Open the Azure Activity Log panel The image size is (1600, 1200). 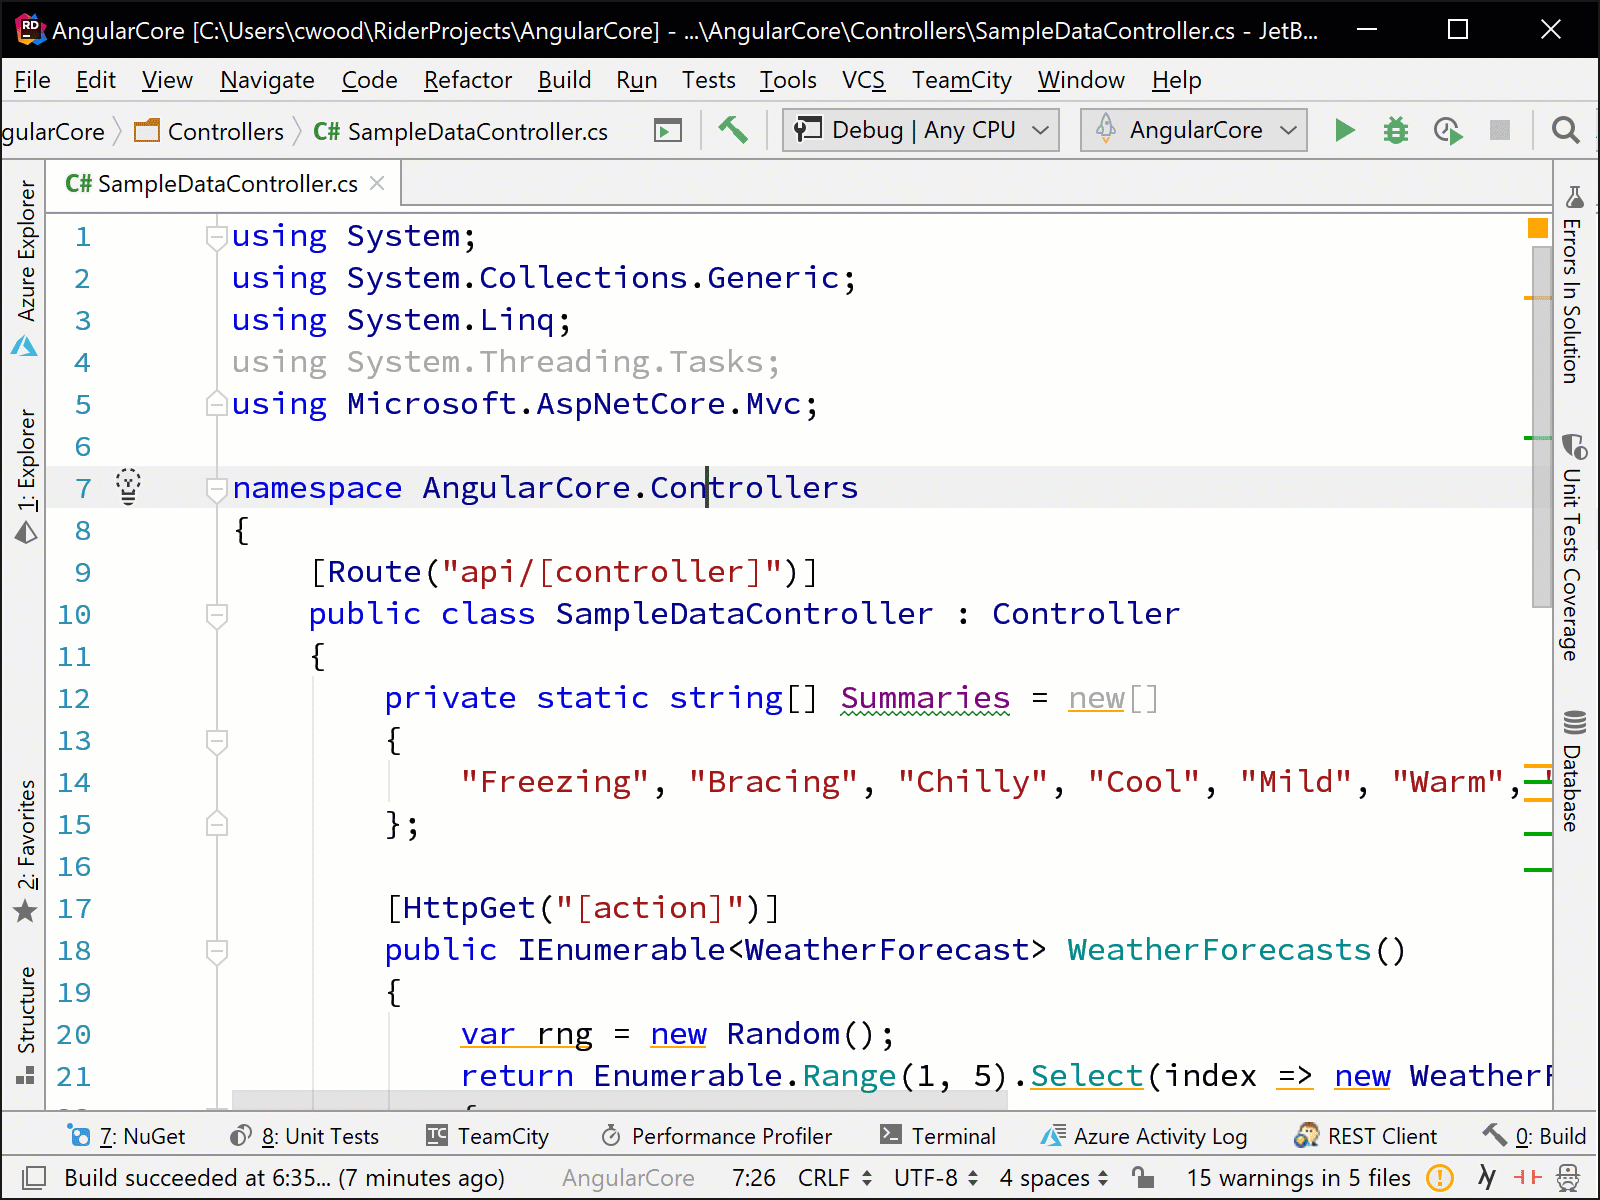pyautogui.click(x=1143, y=1136)
